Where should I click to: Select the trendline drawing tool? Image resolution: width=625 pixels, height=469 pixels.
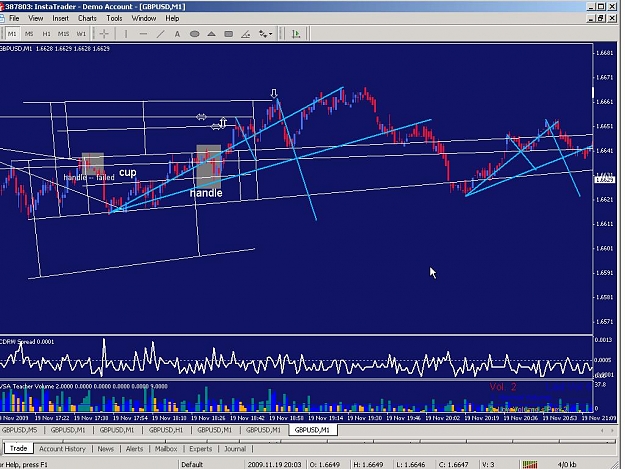tap(160, 34)
